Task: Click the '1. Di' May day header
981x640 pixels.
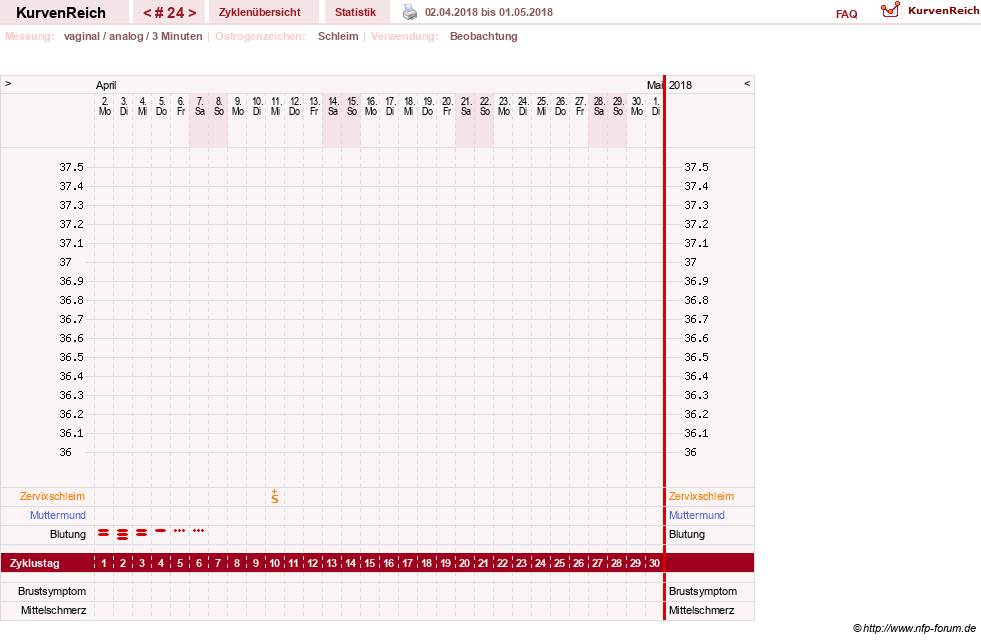Action: pyautogui.click(x=655, y=106)
